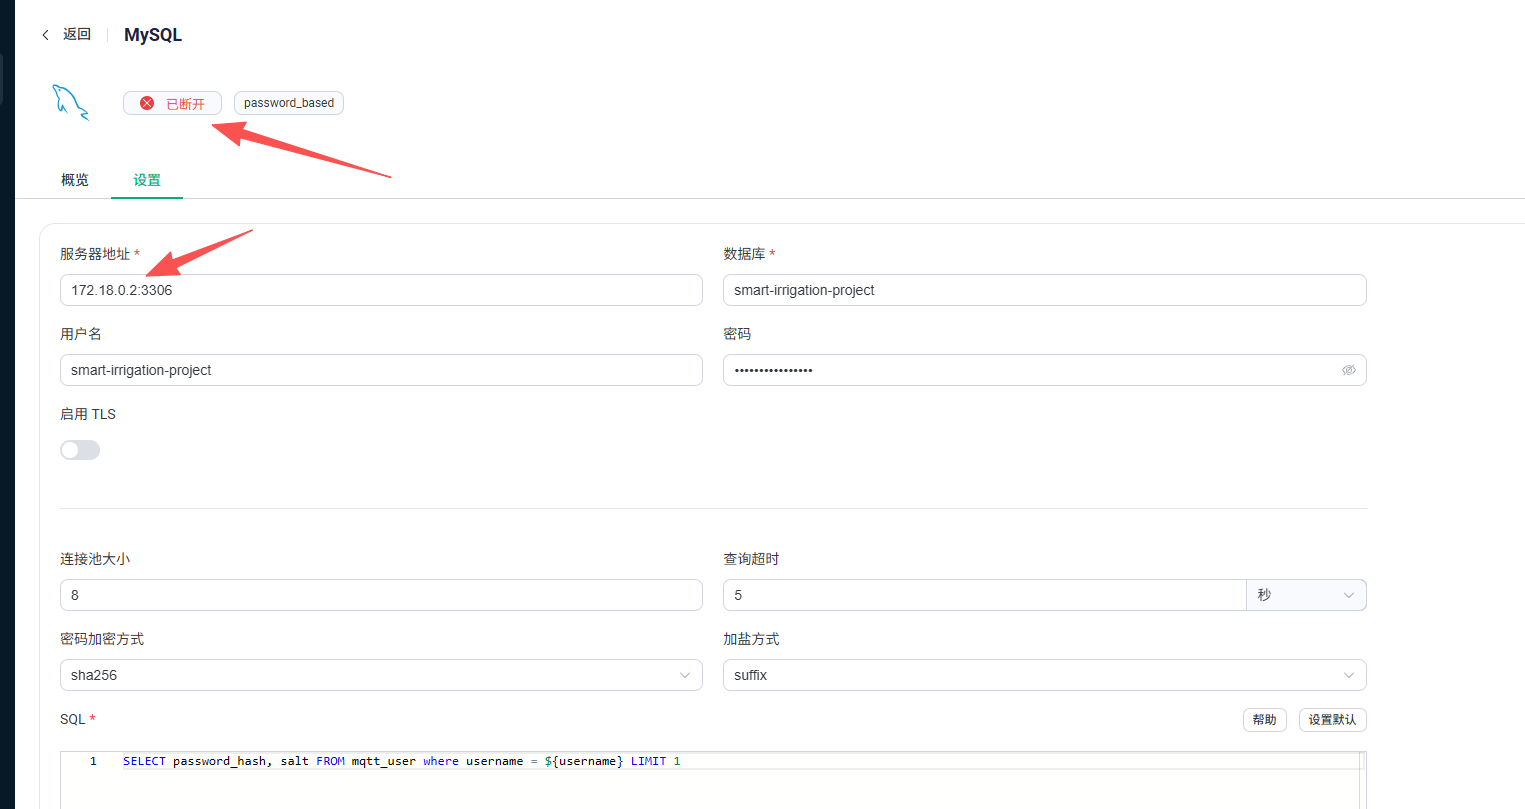Click the 服务器地址 label
The height and width of the screenshot is (809, 1525).
pos(95,254)
